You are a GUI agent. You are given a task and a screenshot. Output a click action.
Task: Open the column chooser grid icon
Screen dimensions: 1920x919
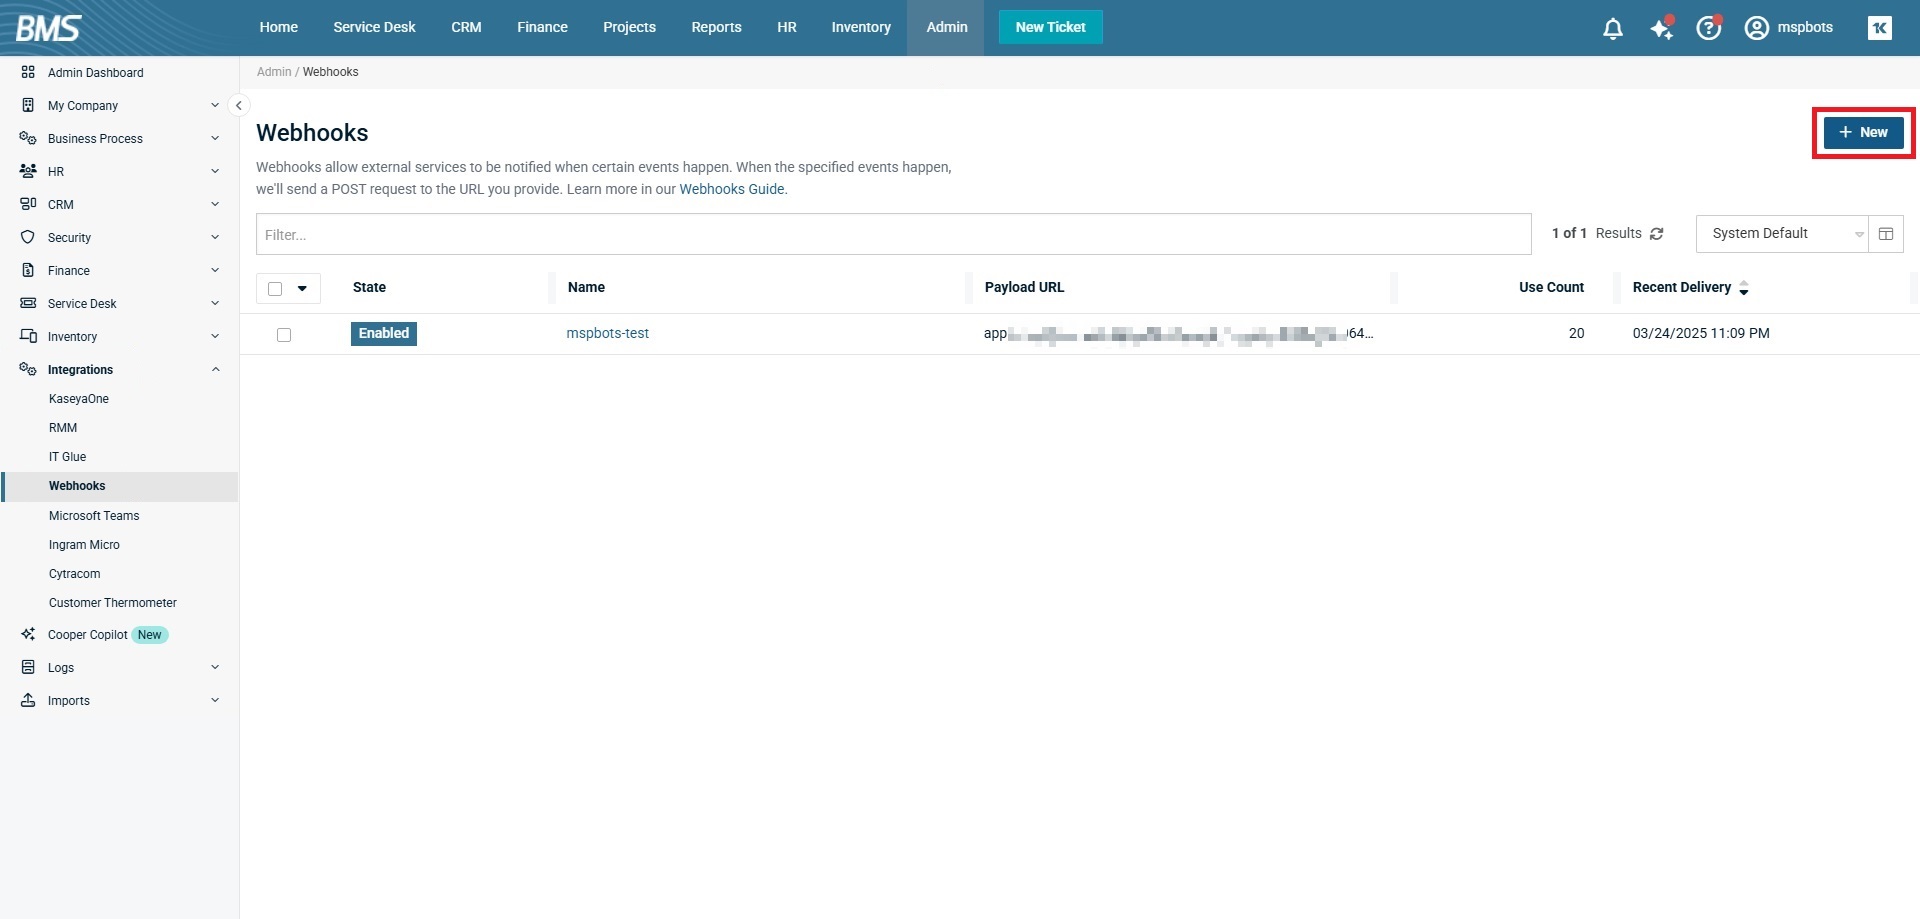(1885, 234)
